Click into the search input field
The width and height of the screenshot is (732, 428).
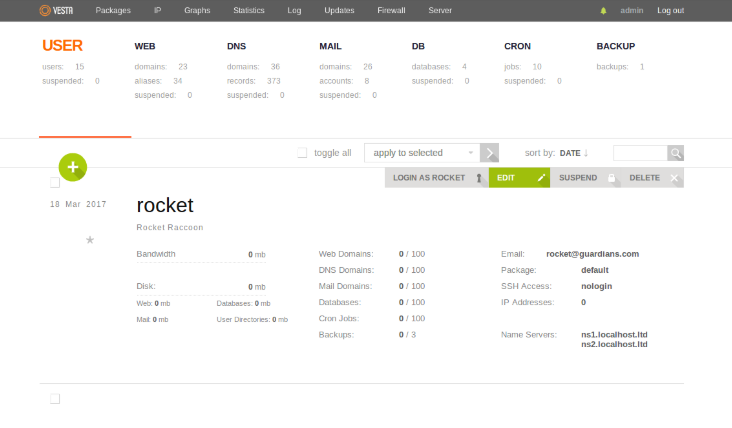(640, 153)
